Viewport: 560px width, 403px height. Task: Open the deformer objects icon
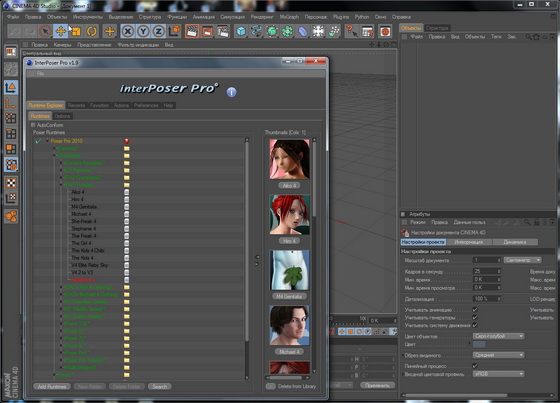(x=302, y=31)
